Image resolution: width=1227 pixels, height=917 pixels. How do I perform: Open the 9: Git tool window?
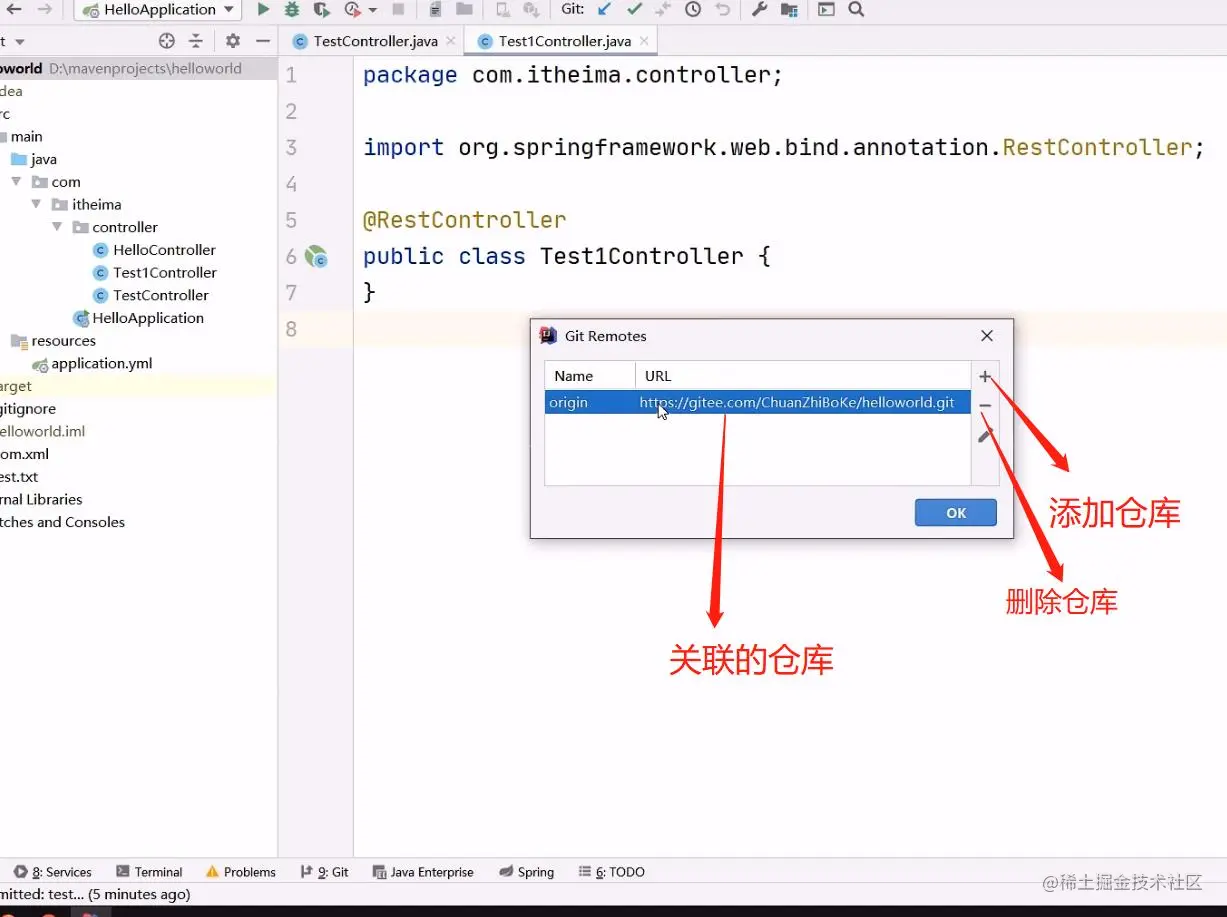pos(324,872)
